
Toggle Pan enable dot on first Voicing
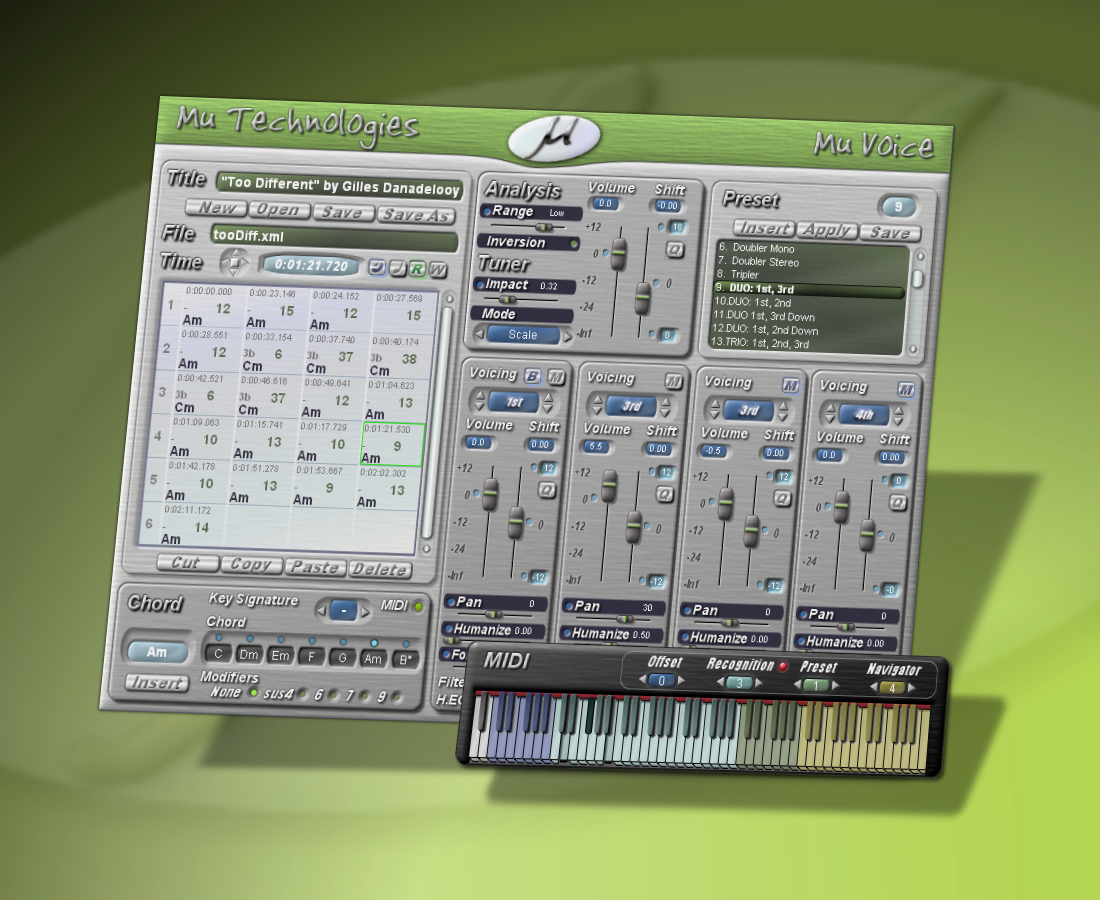point(450,602)
